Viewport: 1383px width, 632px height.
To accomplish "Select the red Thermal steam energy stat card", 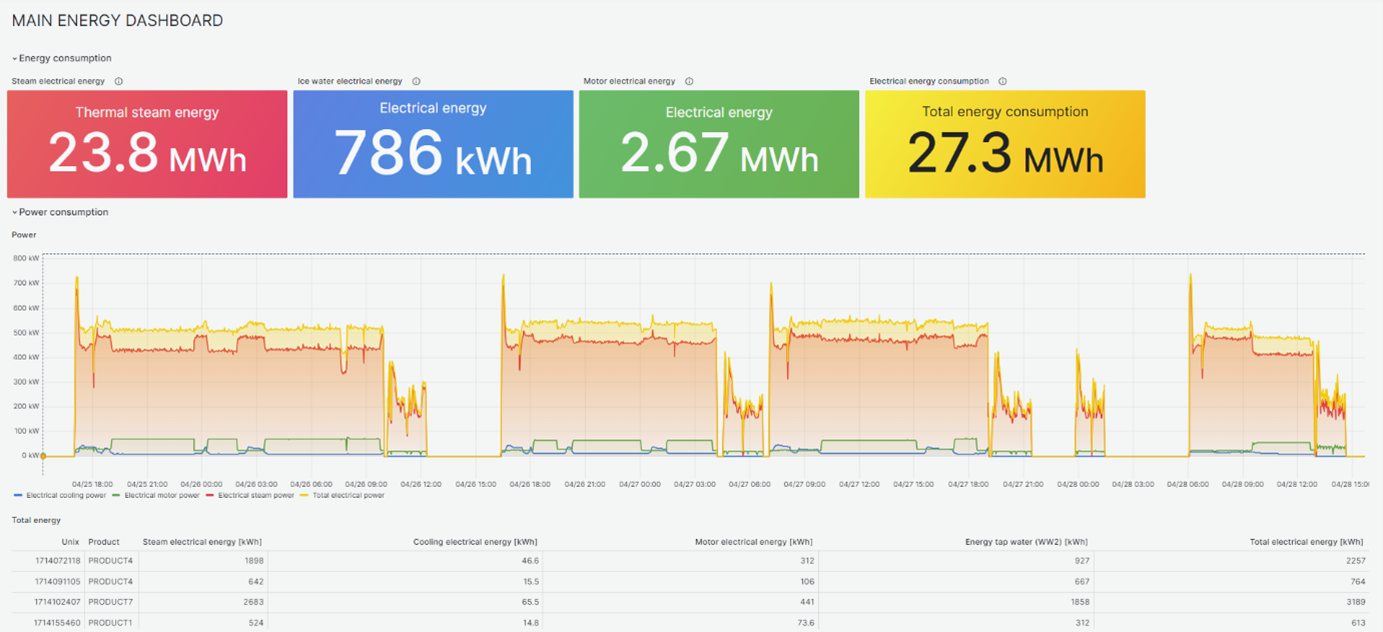I will point(147,144).
